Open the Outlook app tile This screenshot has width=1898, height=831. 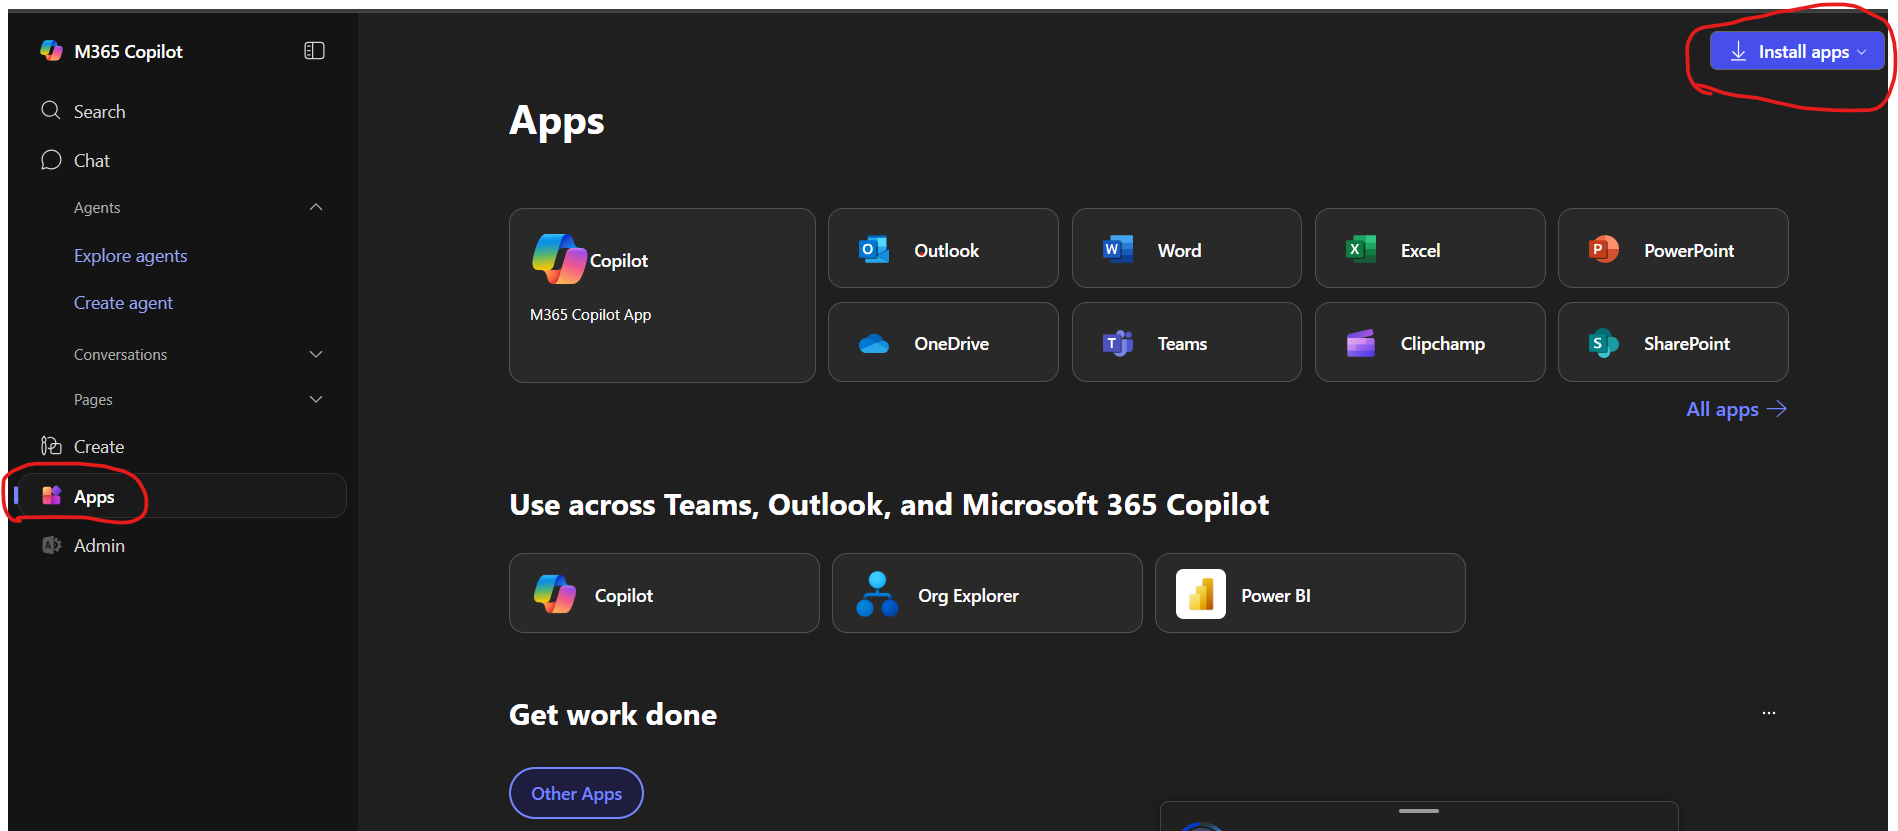pos(942,249)
